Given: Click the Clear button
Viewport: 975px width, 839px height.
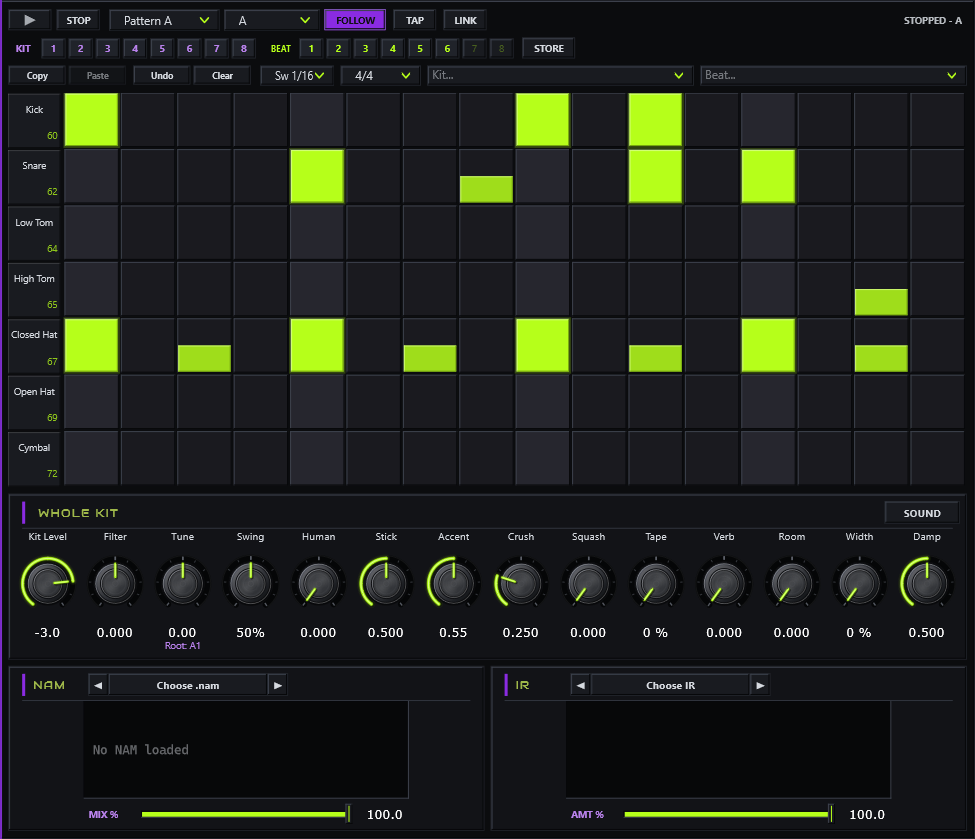Looking at the screenshot, I should pyautogui.click(x=222, y=75).
